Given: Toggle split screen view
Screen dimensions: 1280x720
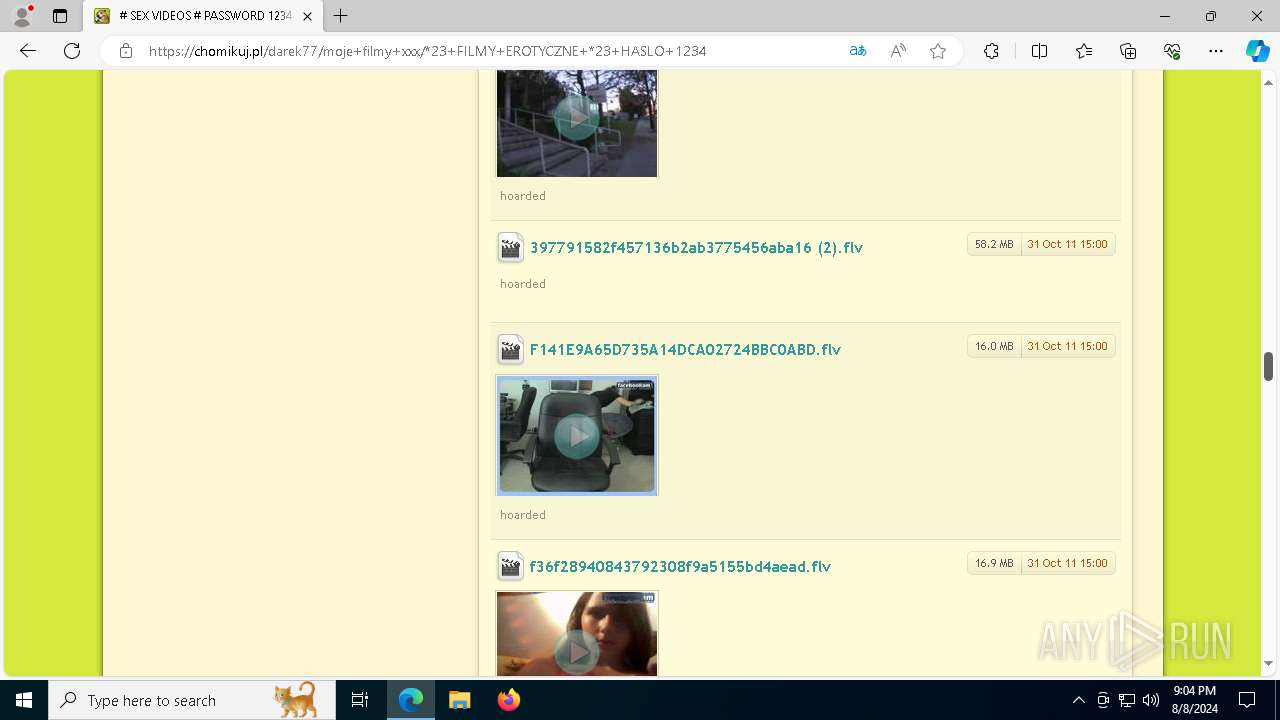Looking at the screenshot, I should [1039, 51].
